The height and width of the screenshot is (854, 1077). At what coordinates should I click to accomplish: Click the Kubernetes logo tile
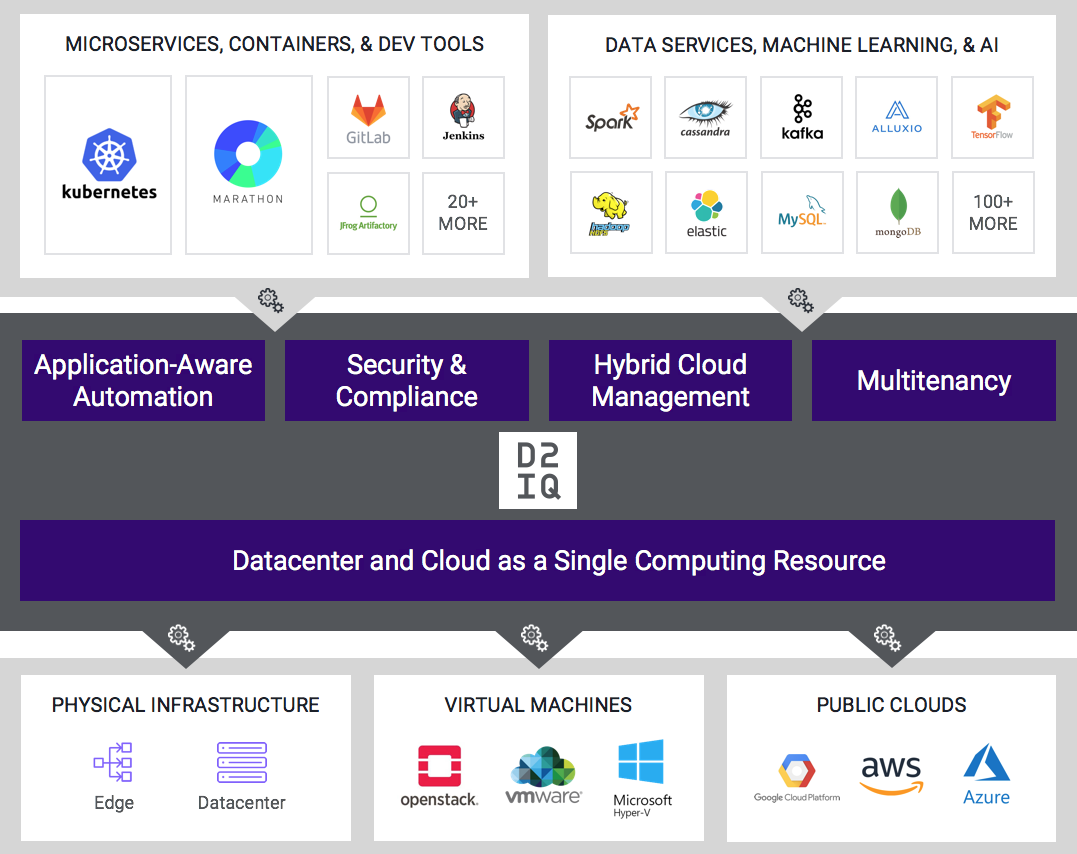click(x=108, y=165)
